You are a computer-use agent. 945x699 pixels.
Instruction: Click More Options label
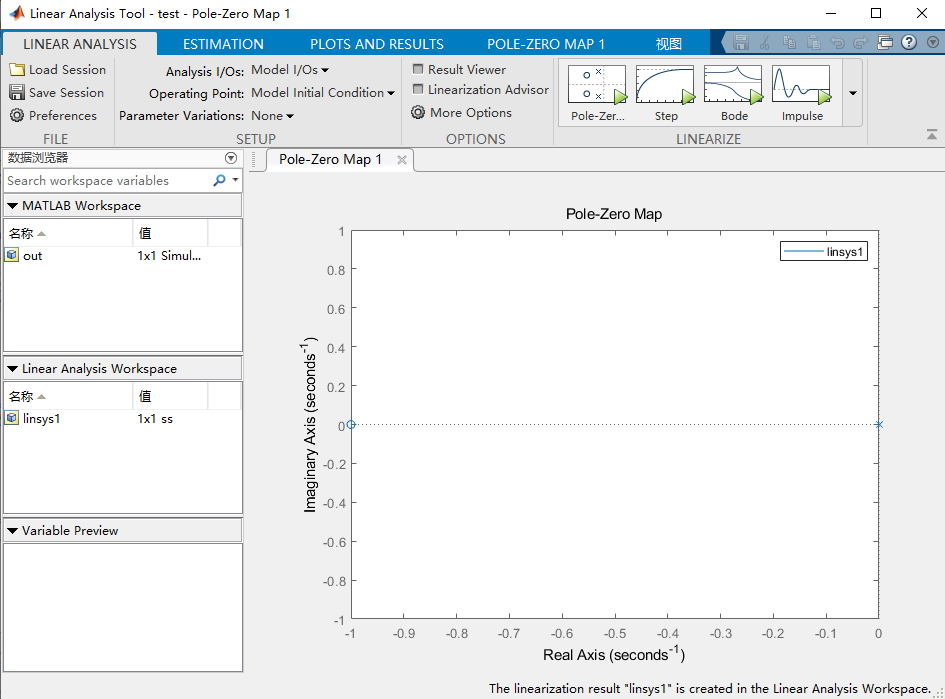click(x=471, y=113)
